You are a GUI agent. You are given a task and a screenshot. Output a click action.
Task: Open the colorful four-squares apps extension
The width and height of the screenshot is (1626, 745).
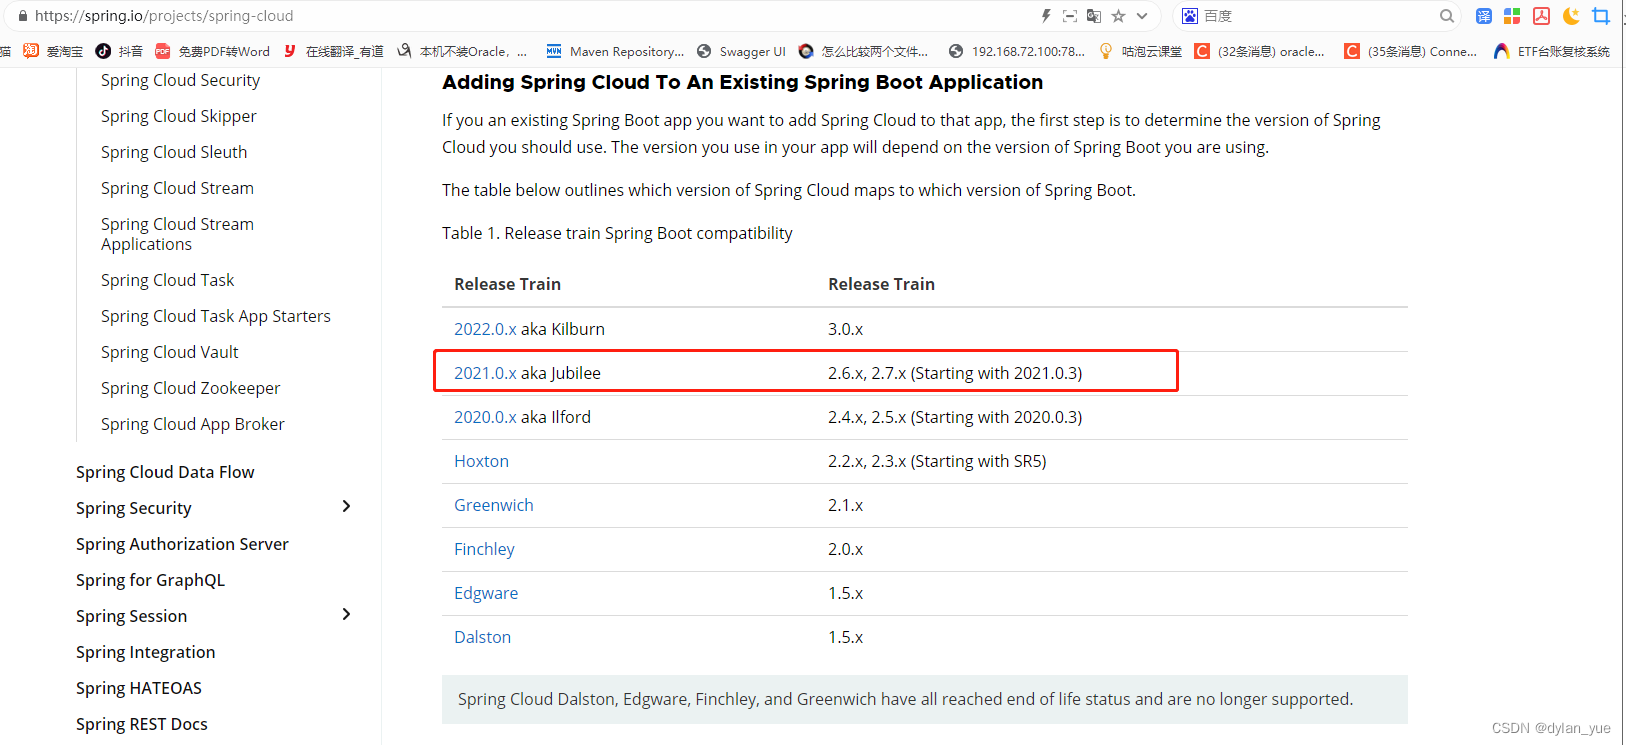[x=1512, y=16]
